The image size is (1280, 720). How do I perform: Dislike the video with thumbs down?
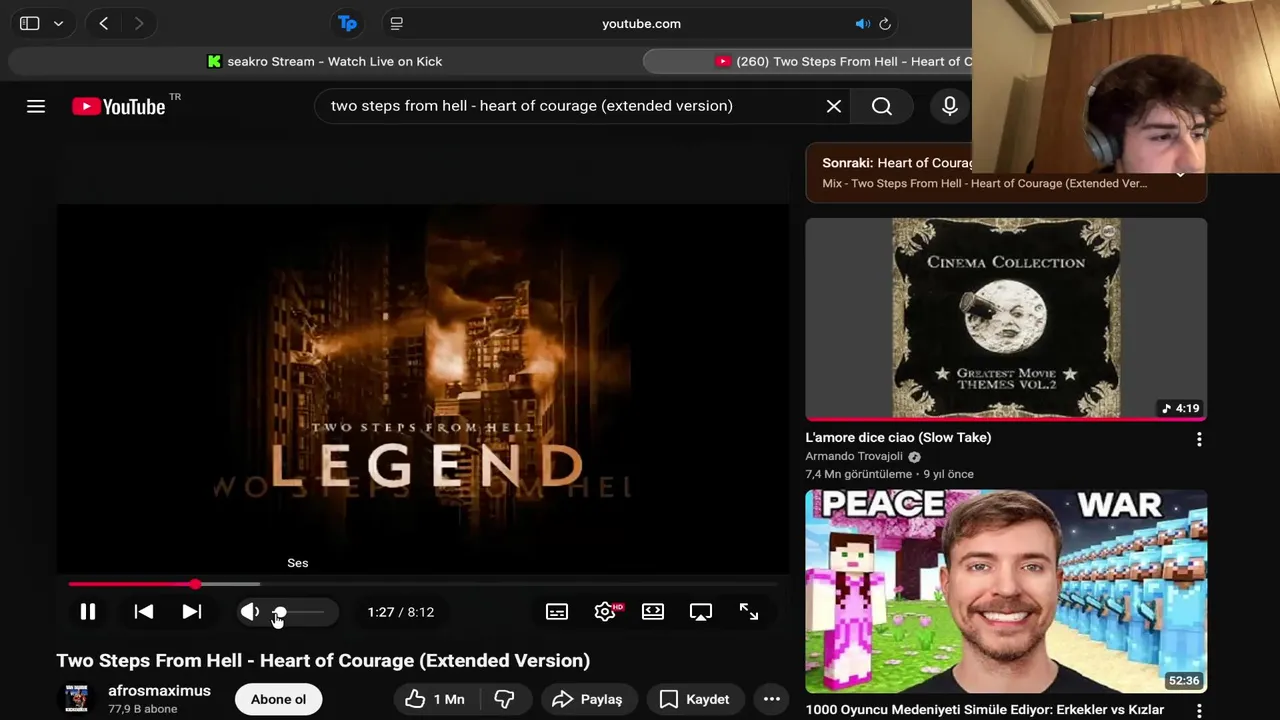505,699
